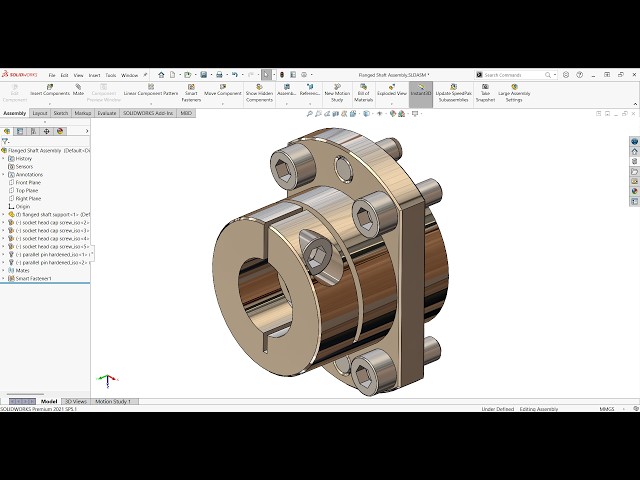Click the Home icon in quick access toolbar

(x=161, y=75)
